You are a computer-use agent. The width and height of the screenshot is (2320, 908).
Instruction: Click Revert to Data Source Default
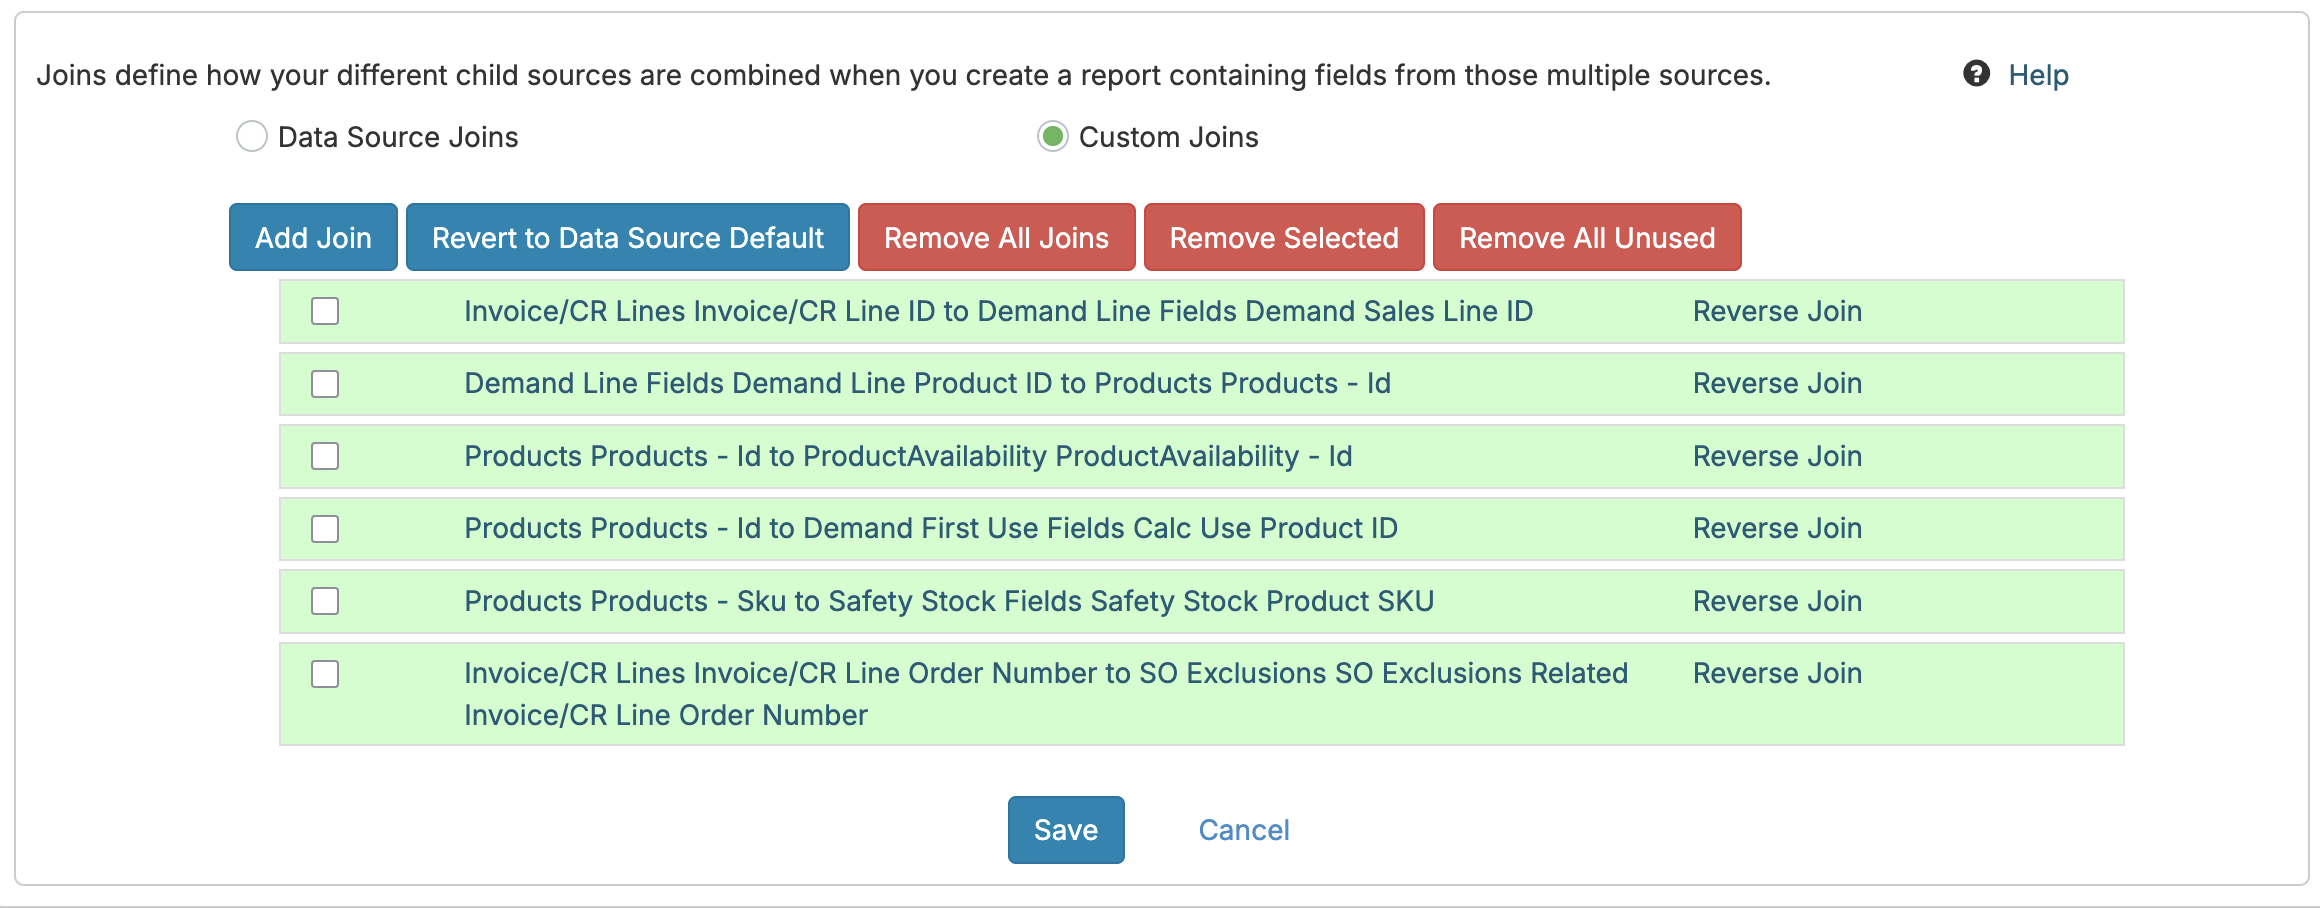627,238
